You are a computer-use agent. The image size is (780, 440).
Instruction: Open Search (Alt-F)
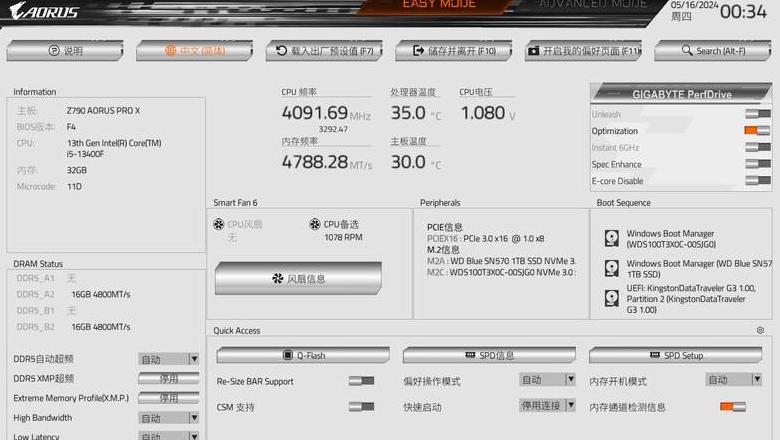pyautogui.click(x=713, y=51)
